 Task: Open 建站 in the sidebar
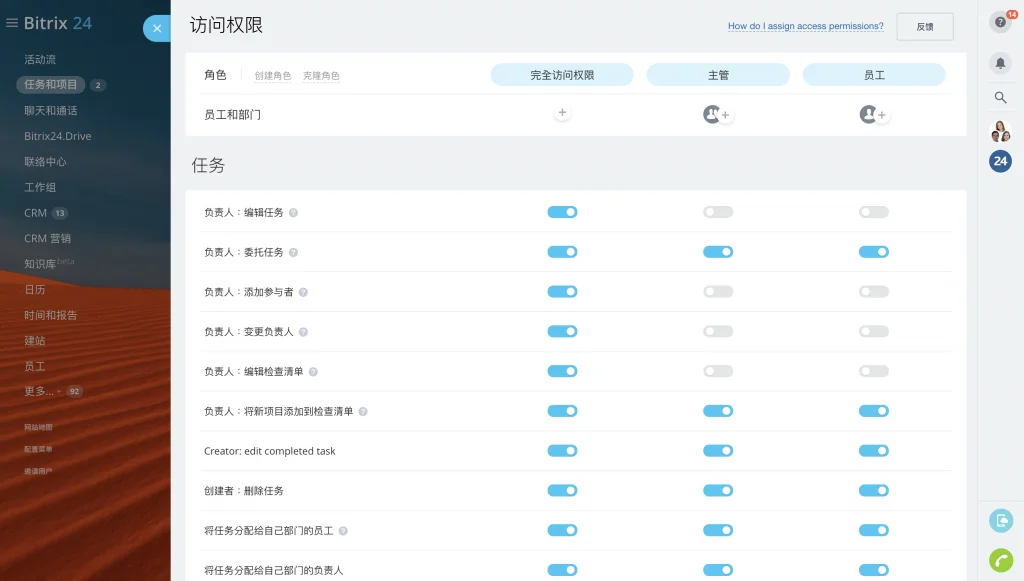pyautogui.click(x=35, y=341)
